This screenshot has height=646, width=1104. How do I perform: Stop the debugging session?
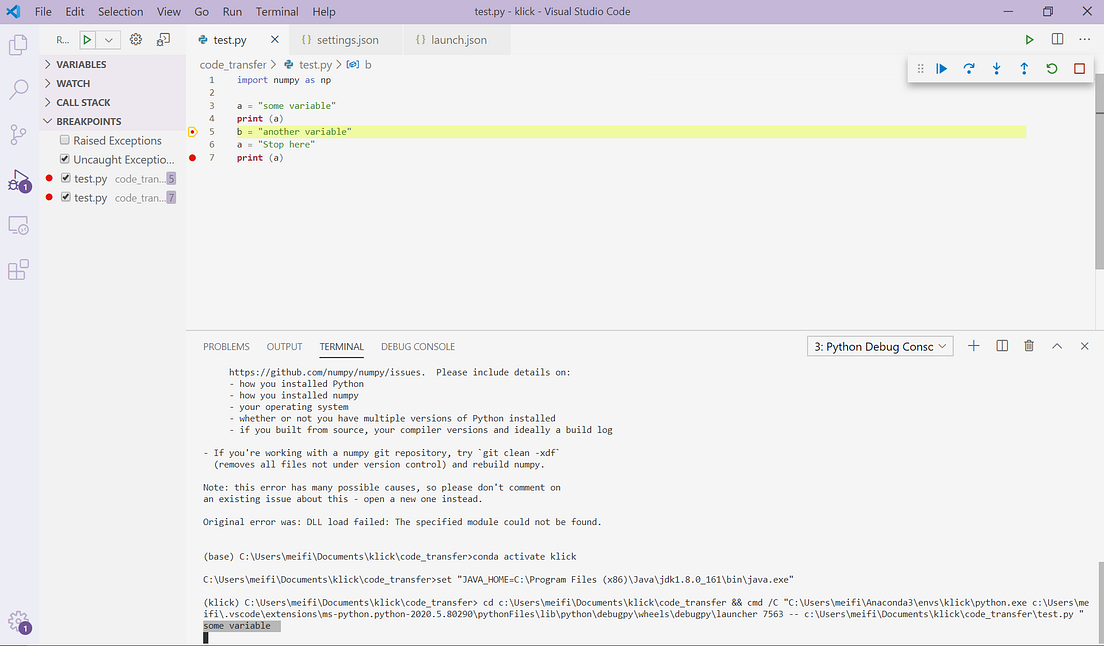coord(1079,68)
